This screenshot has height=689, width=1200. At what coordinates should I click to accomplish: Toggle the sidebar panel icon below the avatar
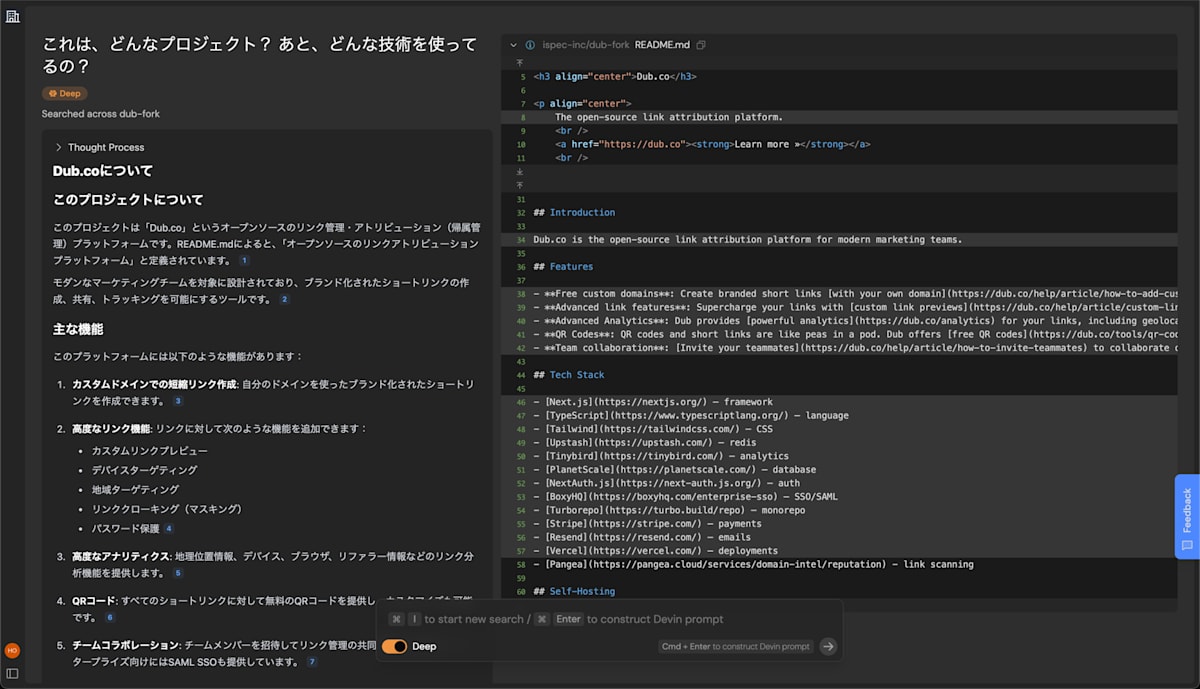tap(12, 673)
